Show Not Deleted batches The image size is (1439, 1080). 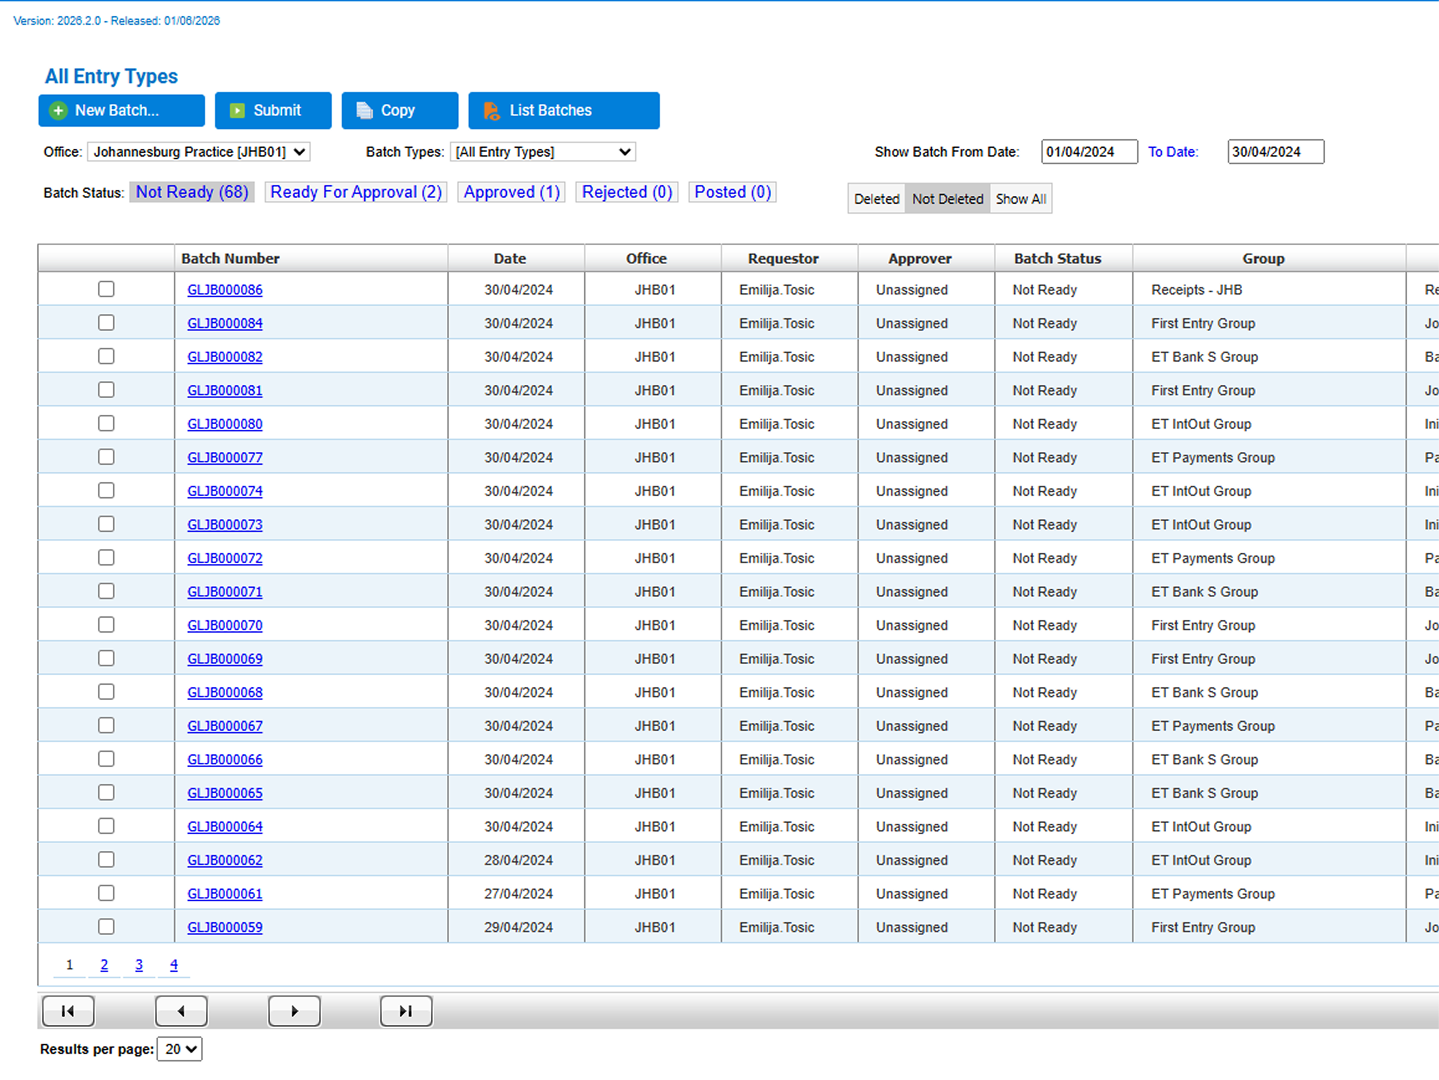(x=948, y=199)
